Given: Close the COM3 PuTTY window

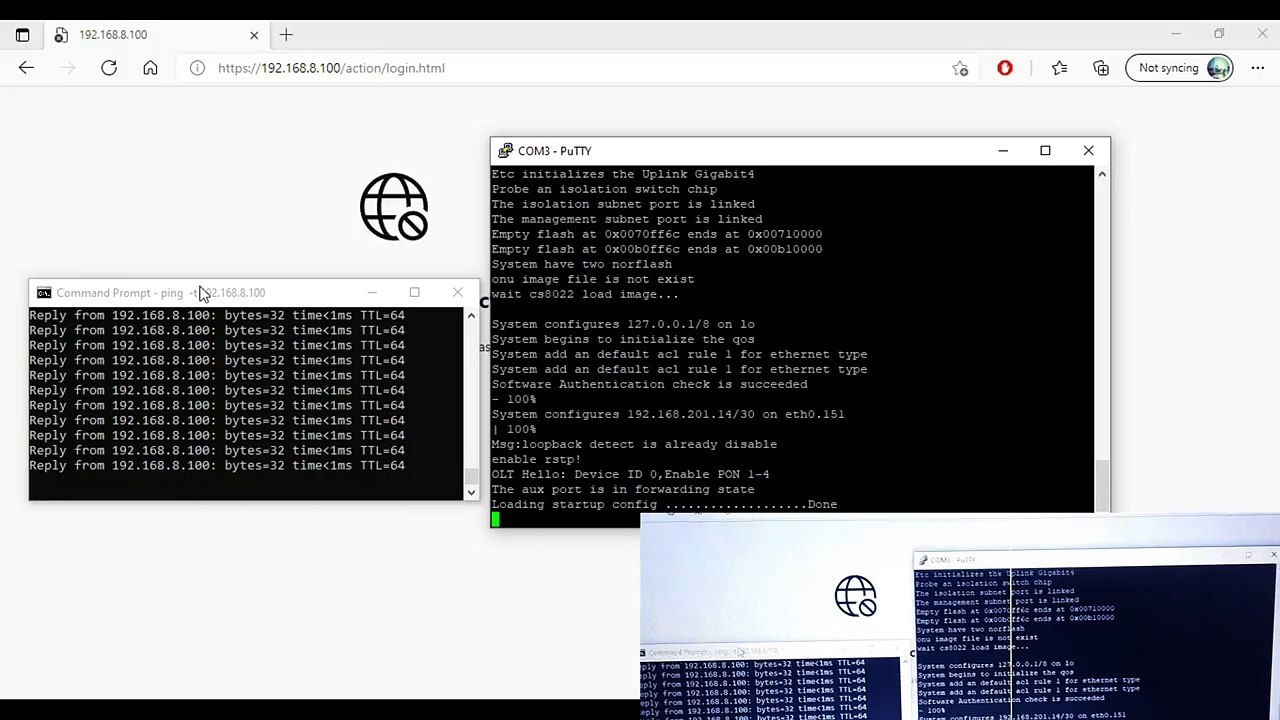Looking at the screenshot, I should click(1088, 151).
